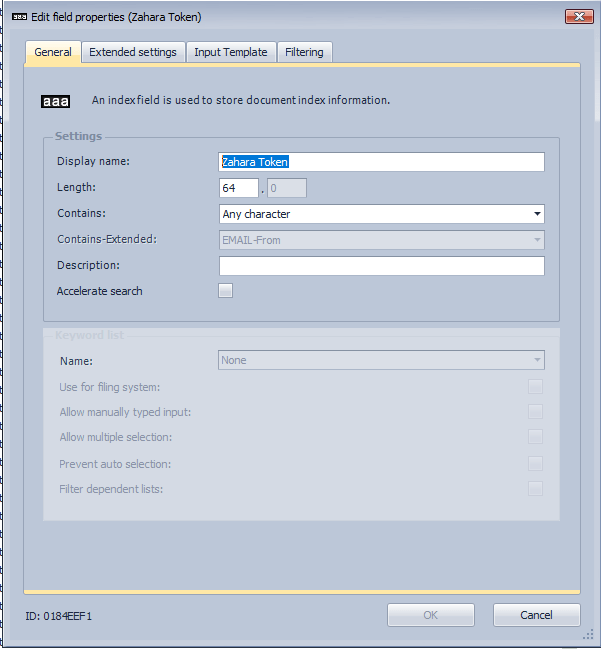Click the index field description text
This screenshot has height=649, width=601.
240,100
